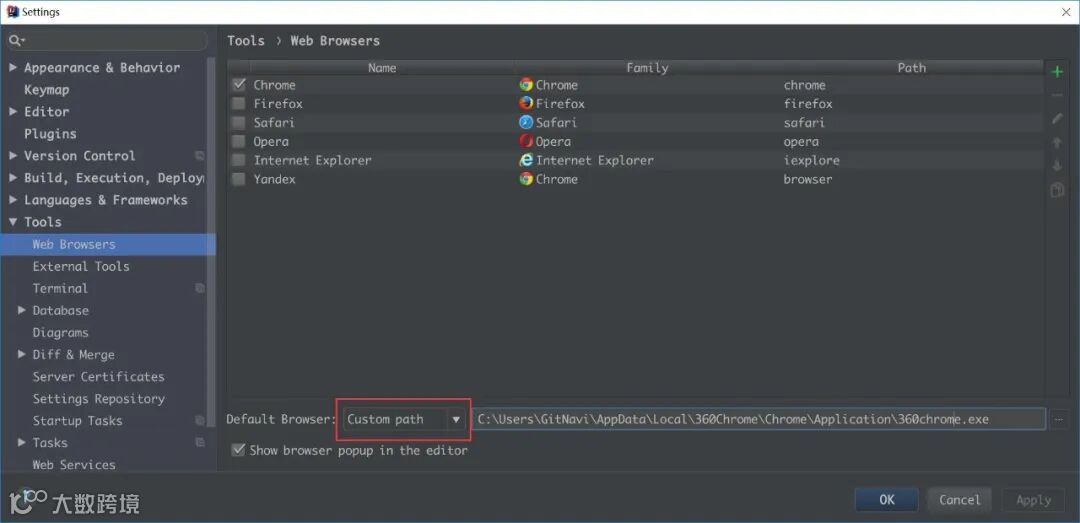Viewport: 1080px width, 523px height.
Task: Click the Firefox family icon
Action: coord(526,103)
